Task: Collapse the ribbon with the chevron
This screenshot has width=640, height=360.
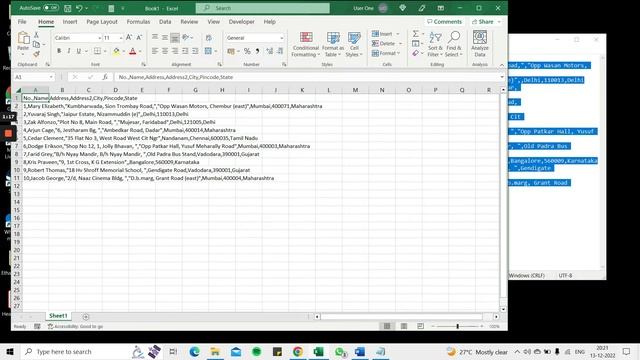Action: point(502,65)
